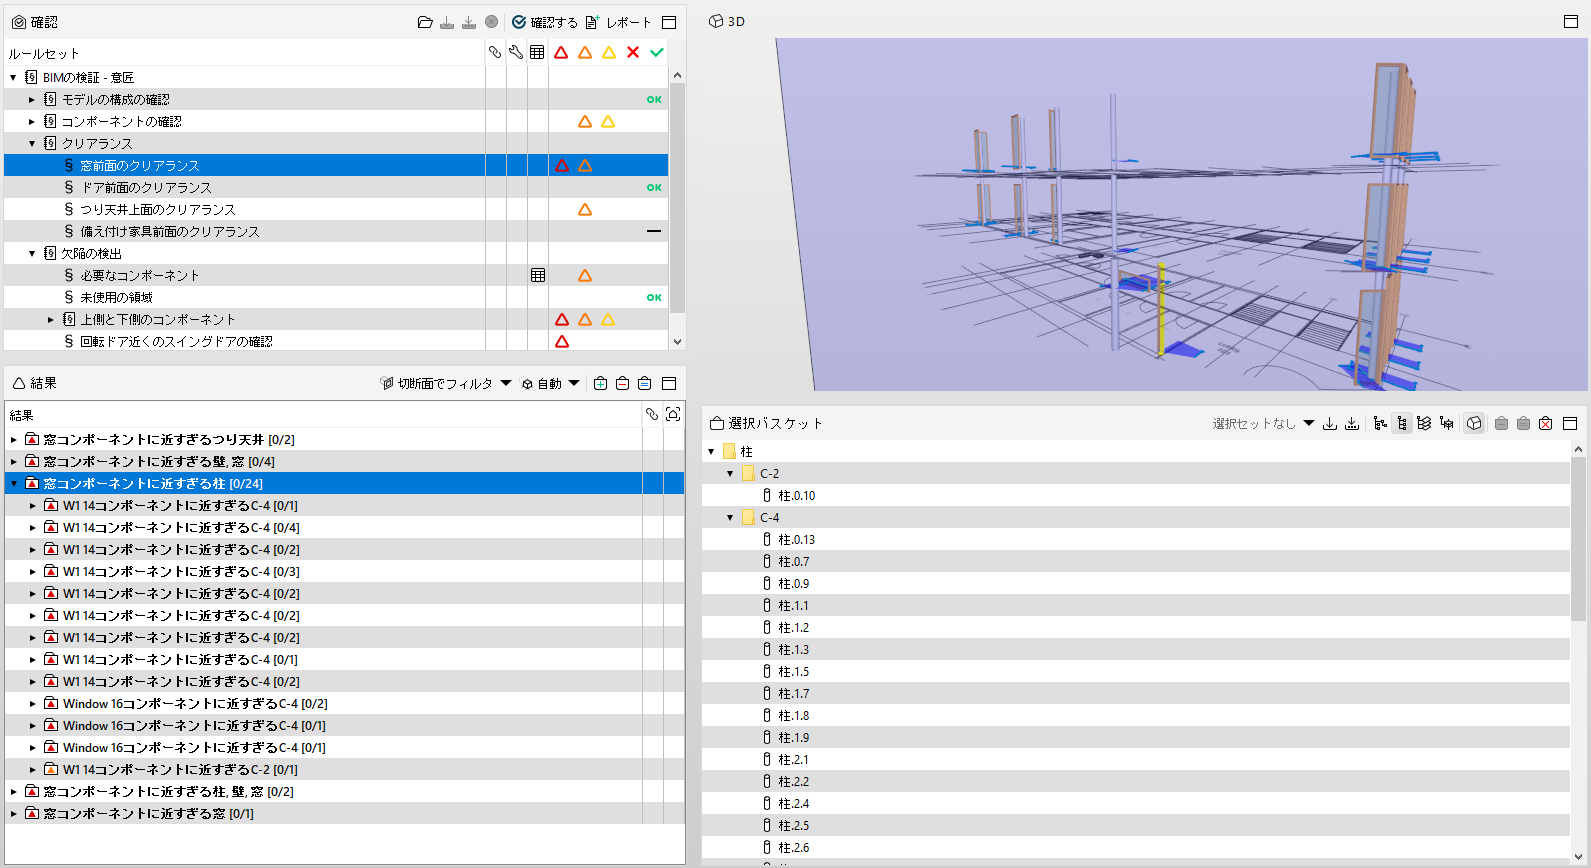Add to basket icon in 結果 toolbar
Screen dimensions: 1591x868
coord(600,383)
